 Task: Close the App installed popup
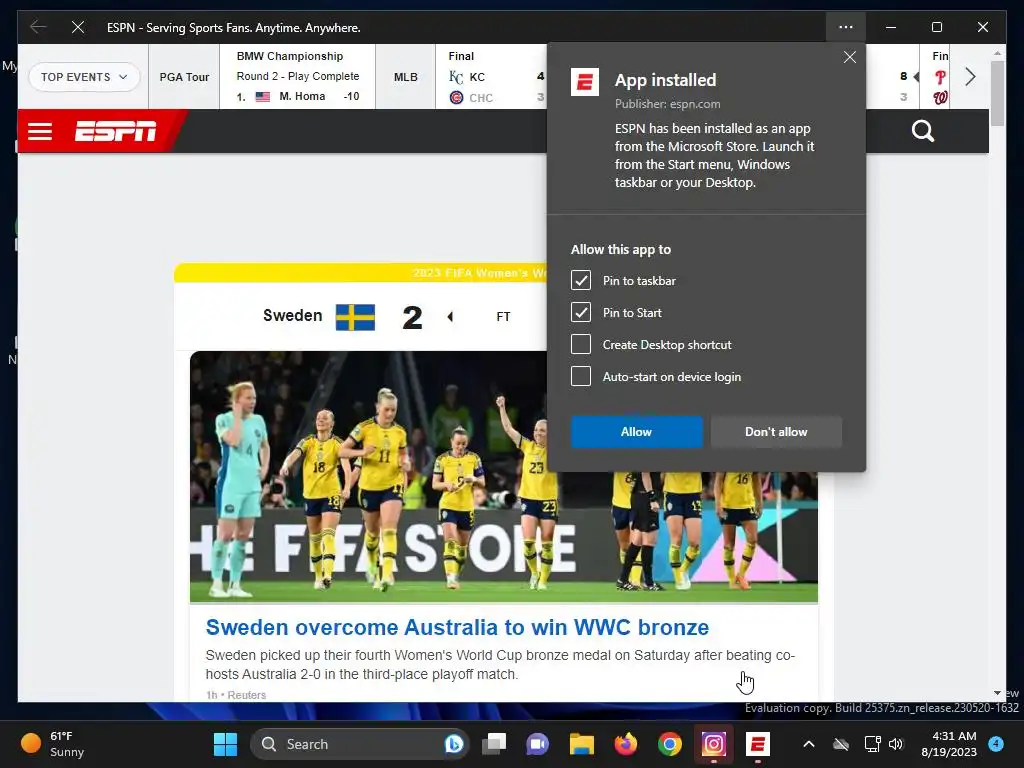click(850, 57)
